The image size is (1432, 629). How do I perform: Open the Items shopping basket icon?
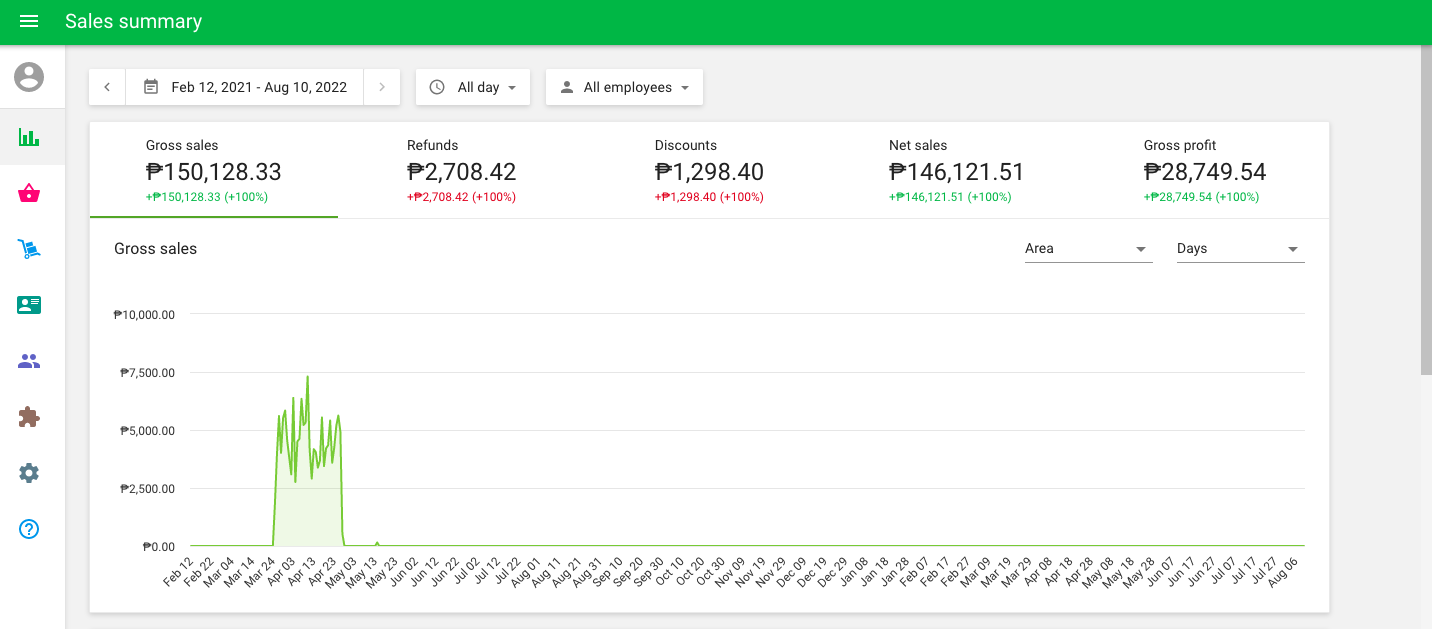point(29,193)
